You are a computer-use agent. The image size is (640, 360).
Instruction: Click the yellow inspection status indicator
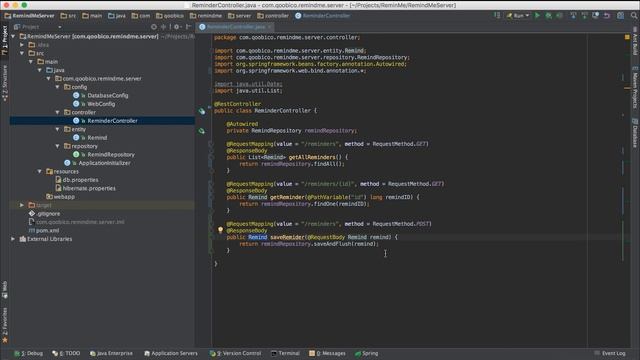coord(627,37)
